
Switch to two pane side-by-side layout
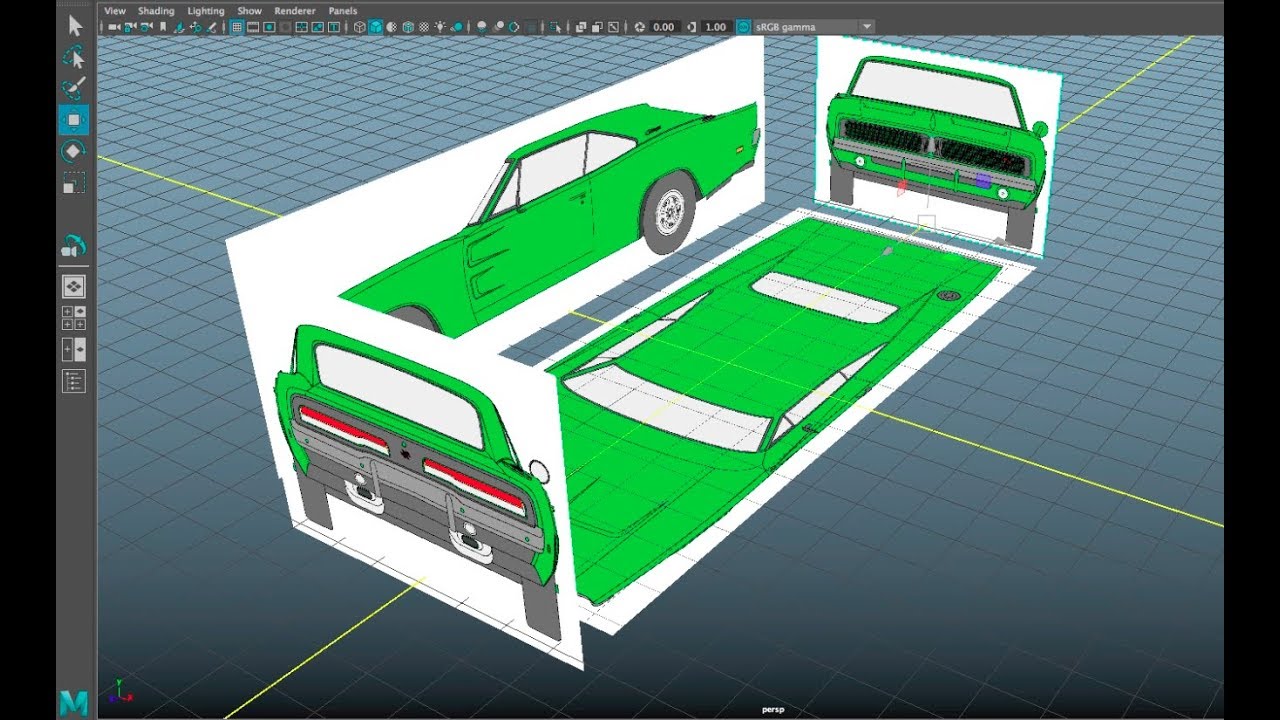(x=74, y=349)
